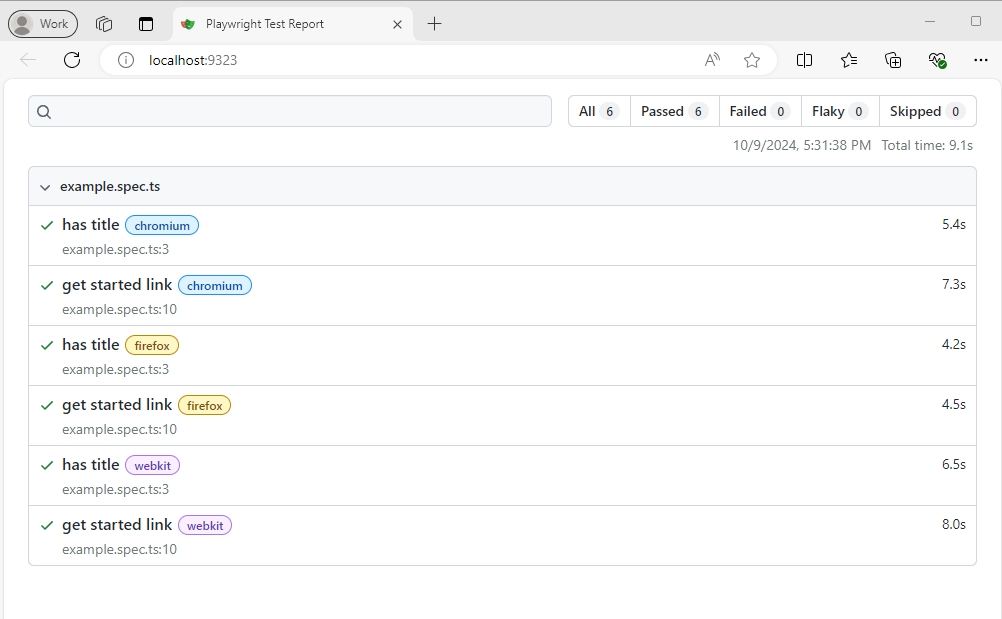Open a new browser tab
Screen dimensions: 1002x619
[x=434, y=24]
